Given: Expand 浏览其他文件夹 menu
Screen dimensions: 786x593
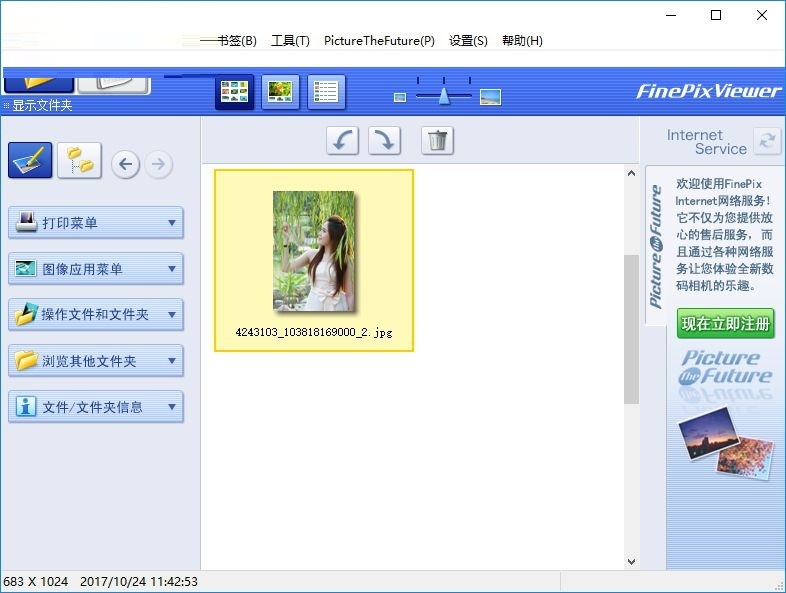Looking at the screenshot, I should (96, 361).
